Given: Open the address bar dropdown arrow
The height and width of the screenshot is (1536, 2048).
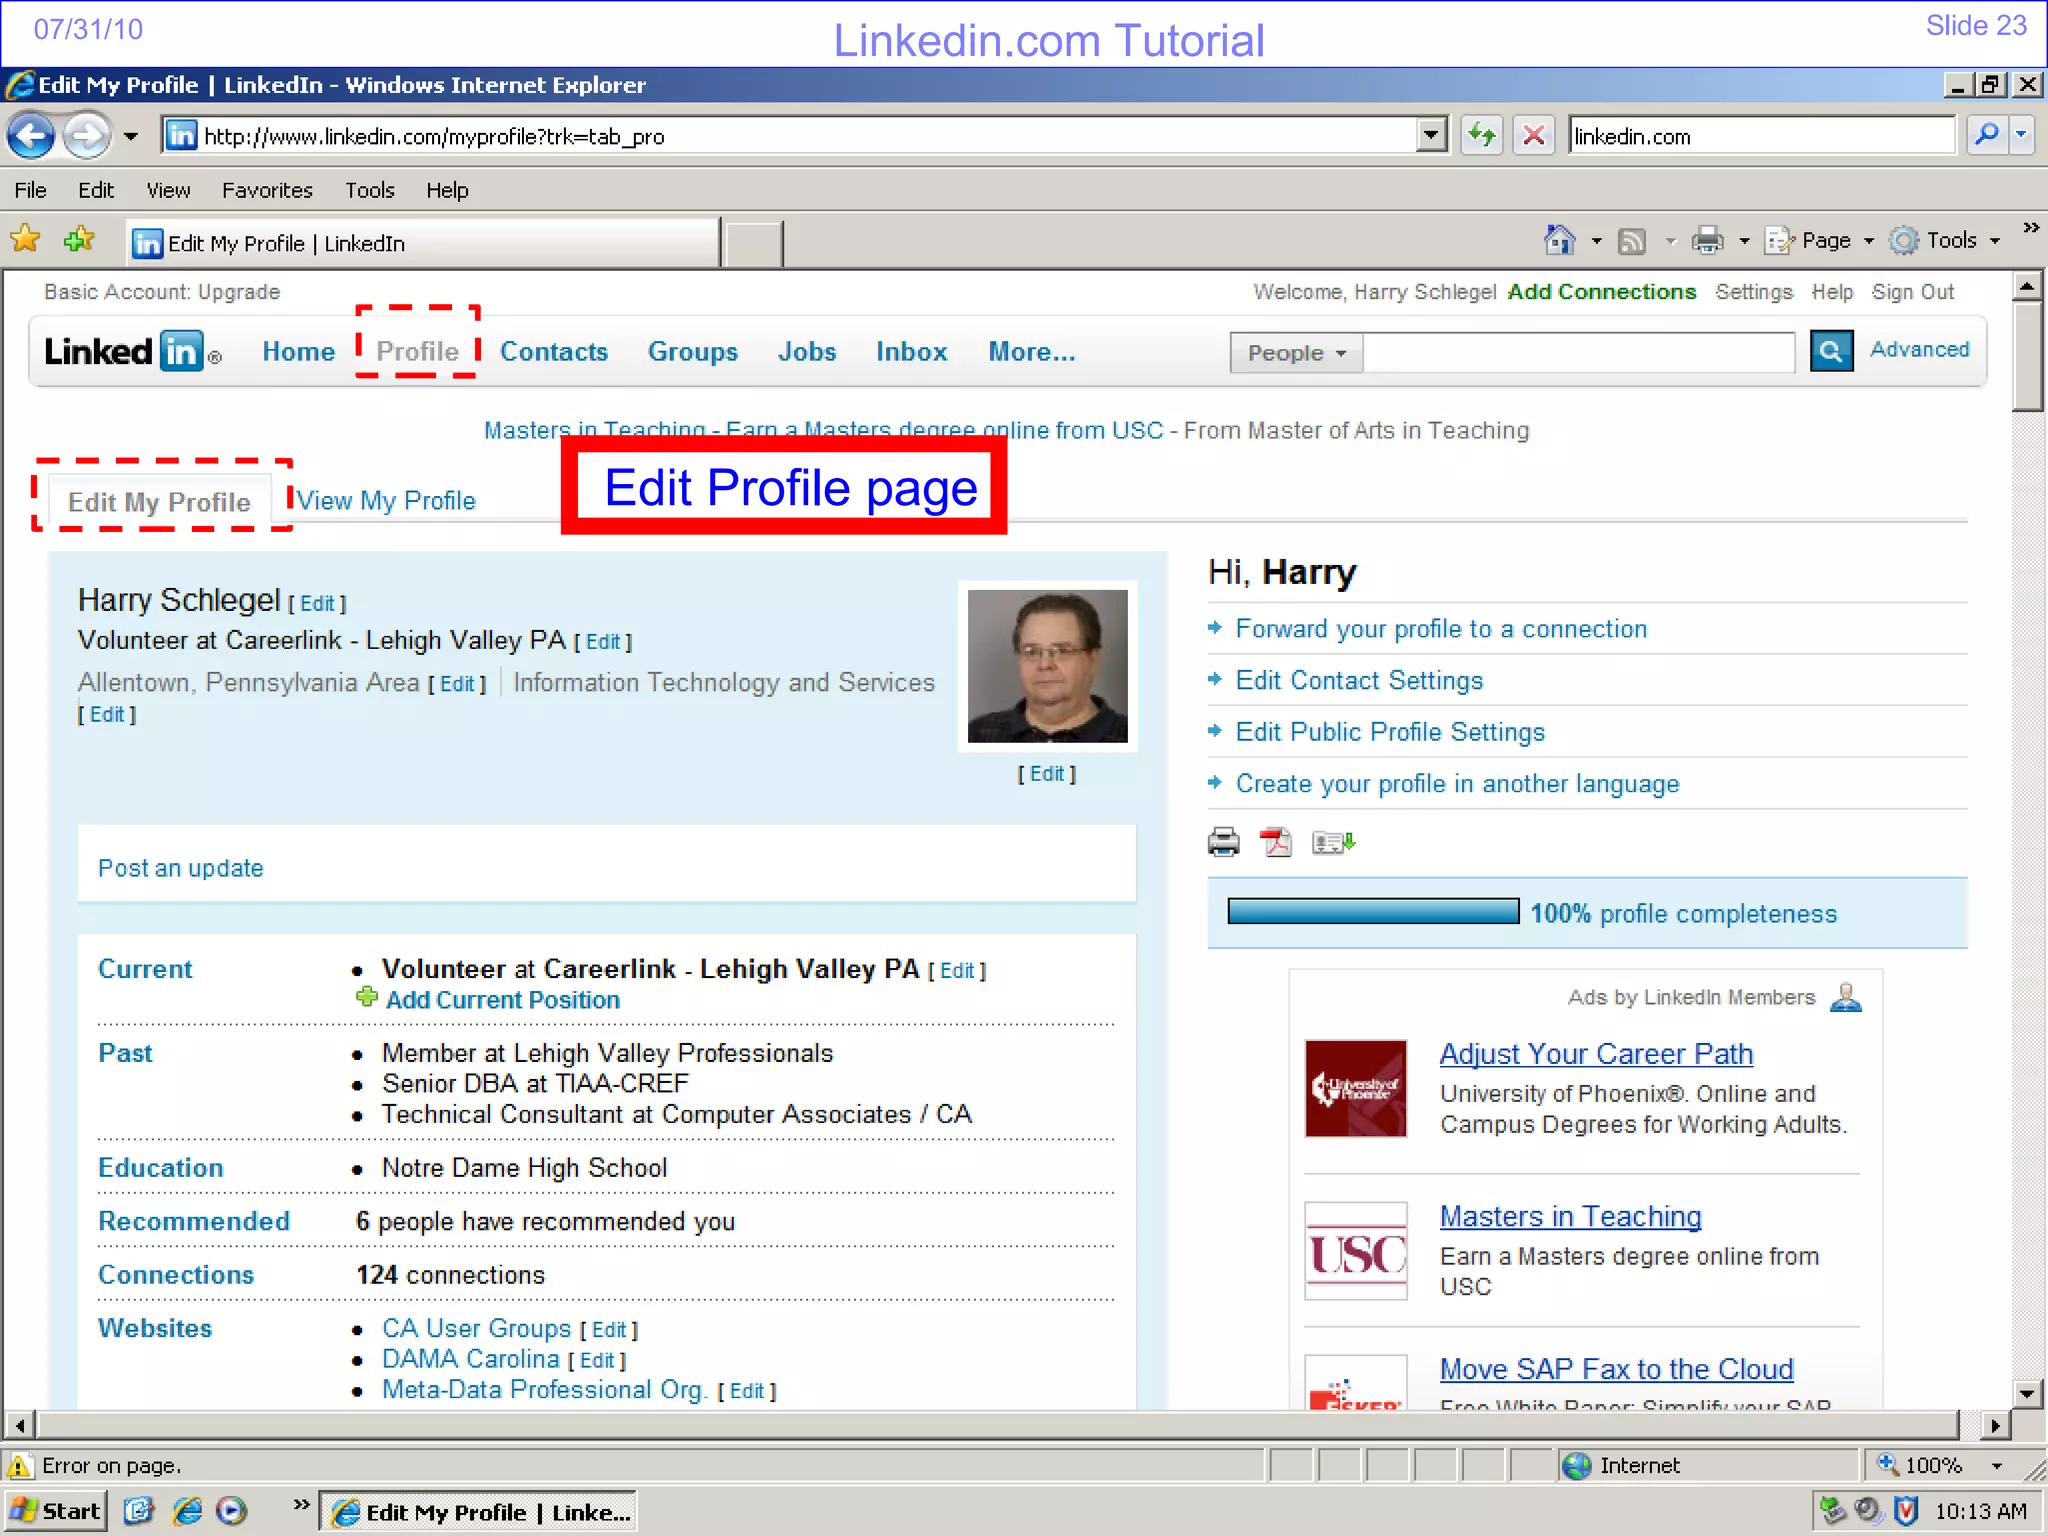Looking at the screenshot, I should [1432, 134].
